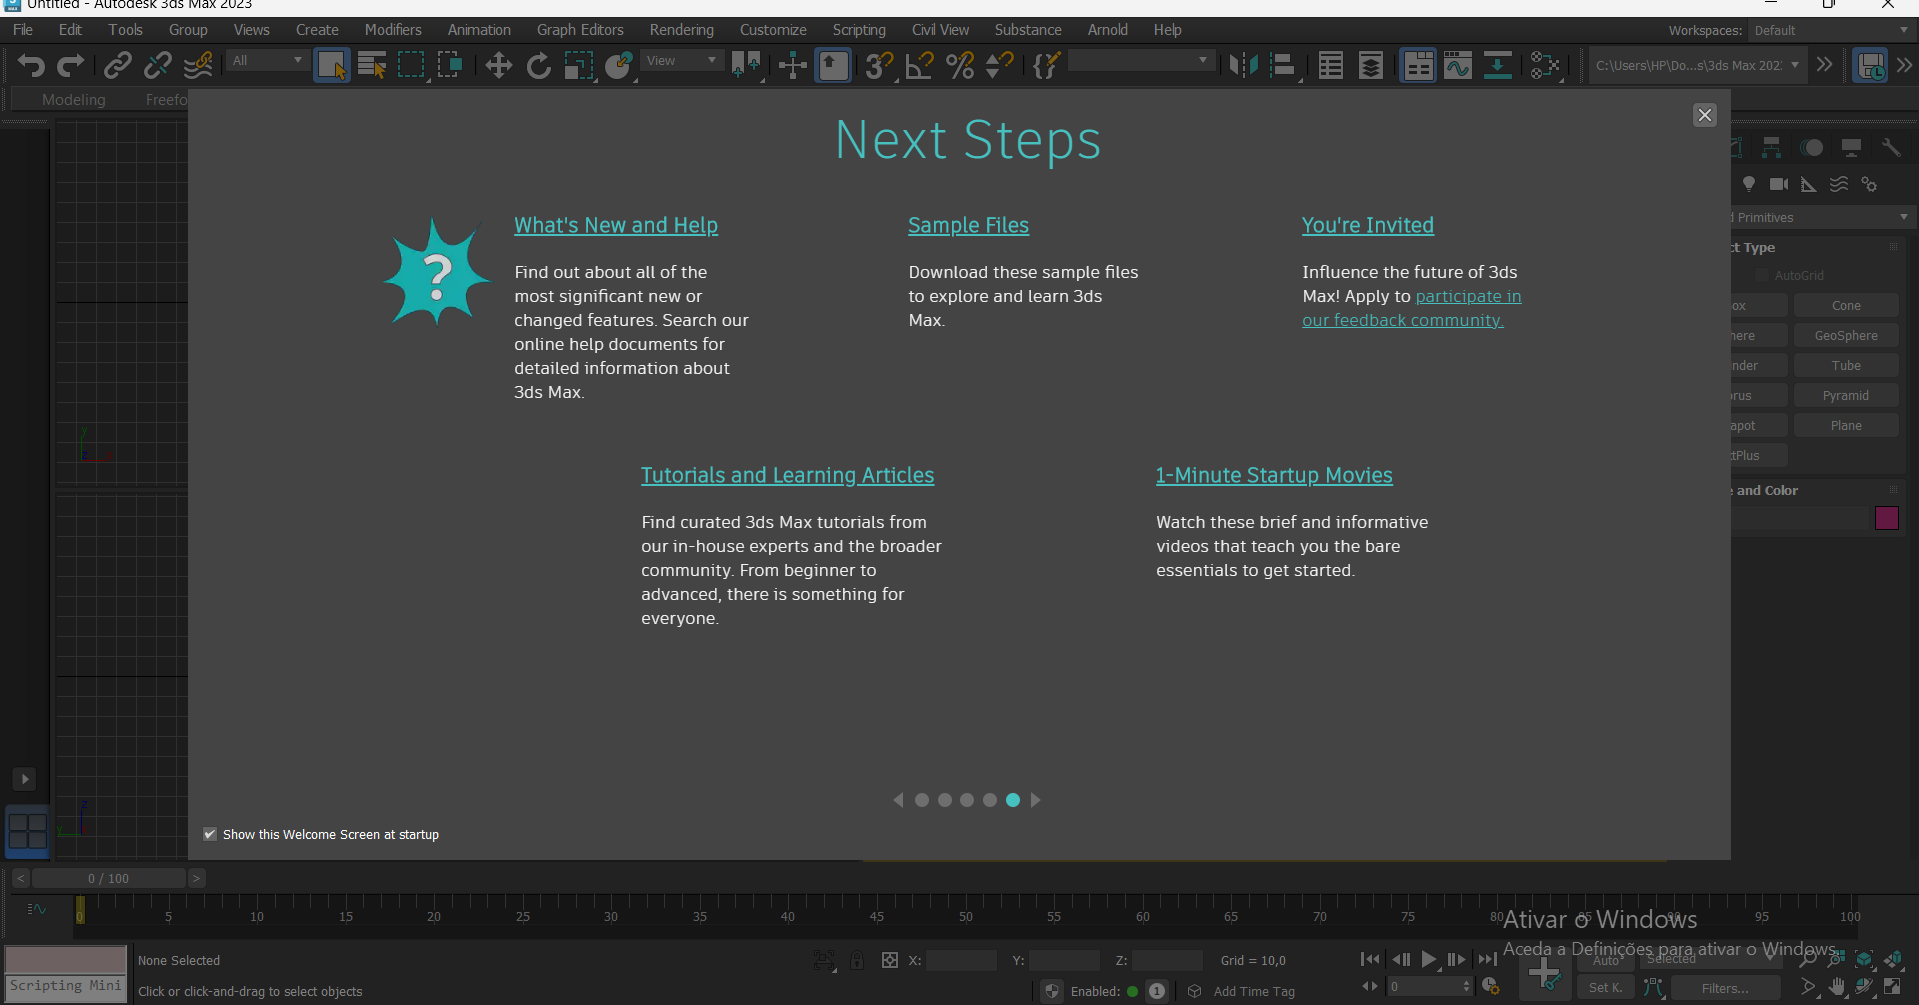Screen dimensions: 1919x1005
Task: Open the project folder path dropdown
Action: [x=1697, y=66]
